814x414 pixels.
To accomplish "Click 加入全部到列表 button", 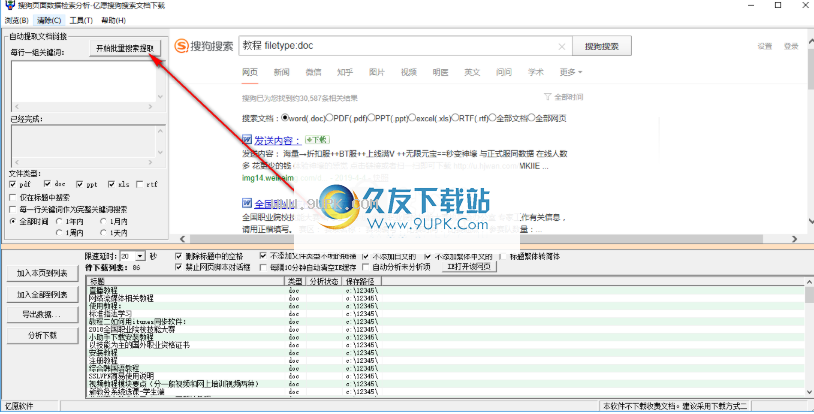I will pyautogui.click(x=43, y=294).
